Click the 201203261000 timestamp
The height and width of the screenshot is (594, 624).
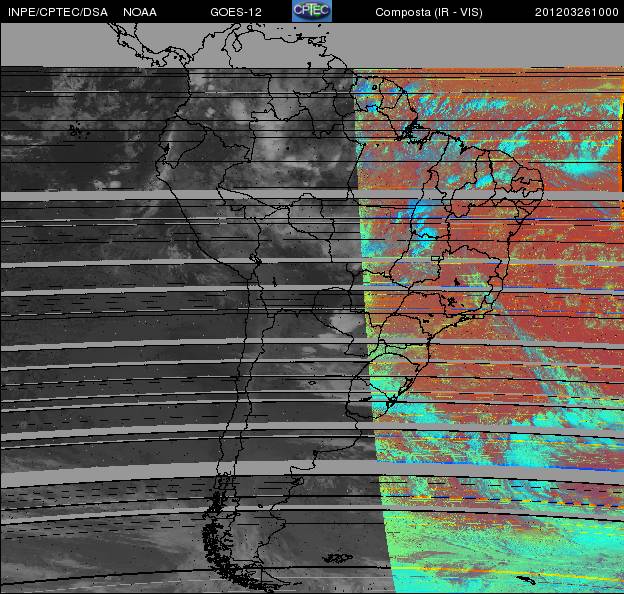coord(576,12)
